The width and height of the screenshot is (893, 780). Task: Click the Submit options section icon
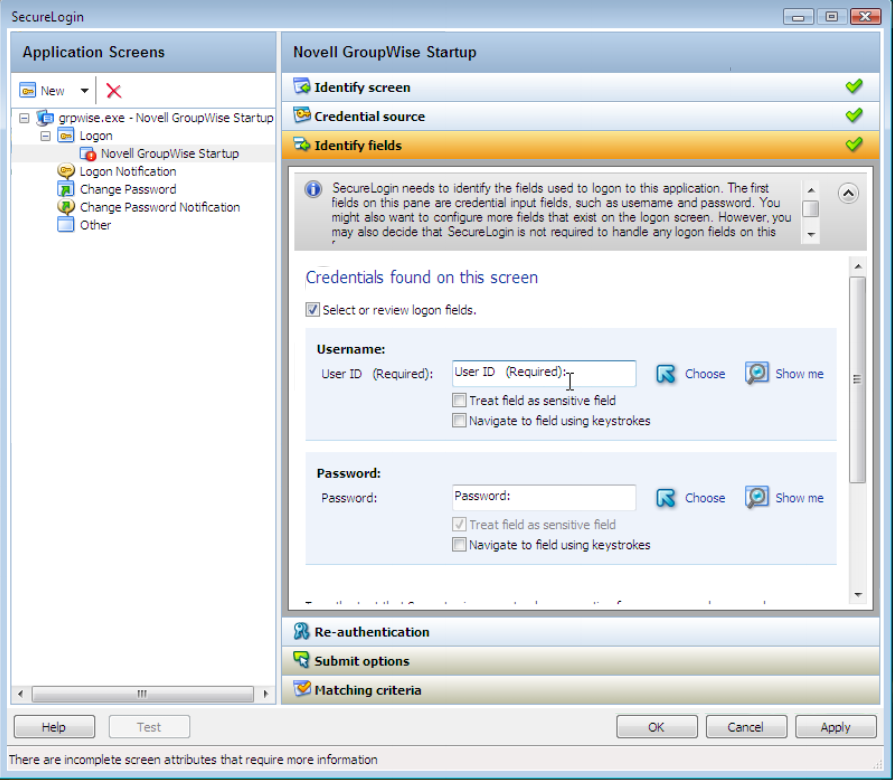click(301, 660)
